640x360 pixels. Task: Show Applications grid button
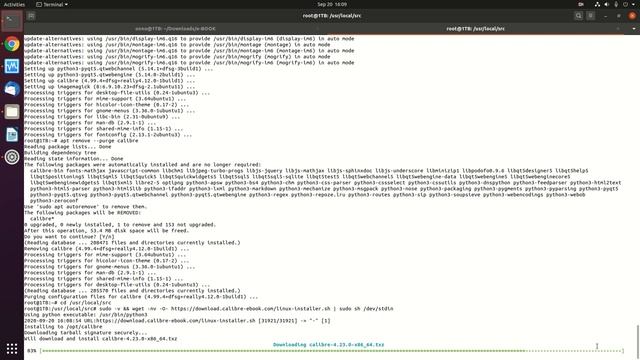tap(12, 349)
